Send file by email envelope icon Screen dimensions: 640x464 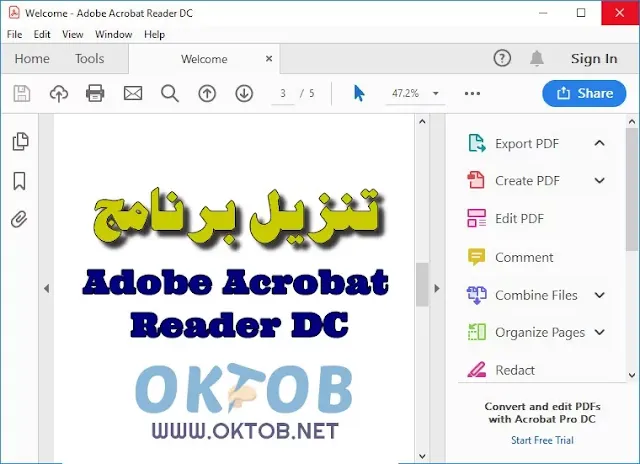click(x=133, y=93)
